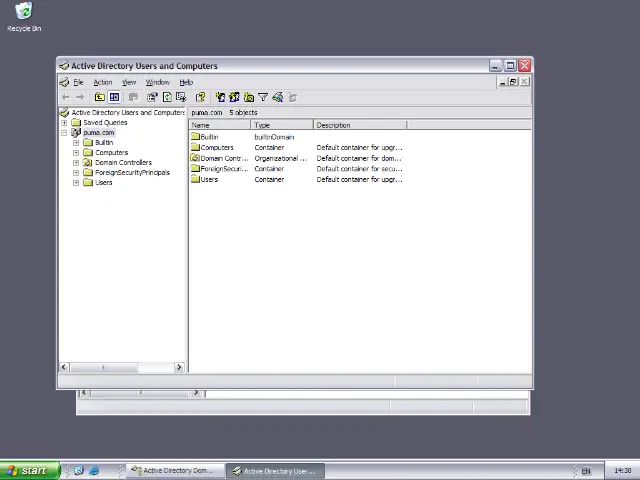Image resolution: width=640 pixels, height=480 pixels.
Task: Open filter options with the funnel icon
Action: [x=263, y=97]
